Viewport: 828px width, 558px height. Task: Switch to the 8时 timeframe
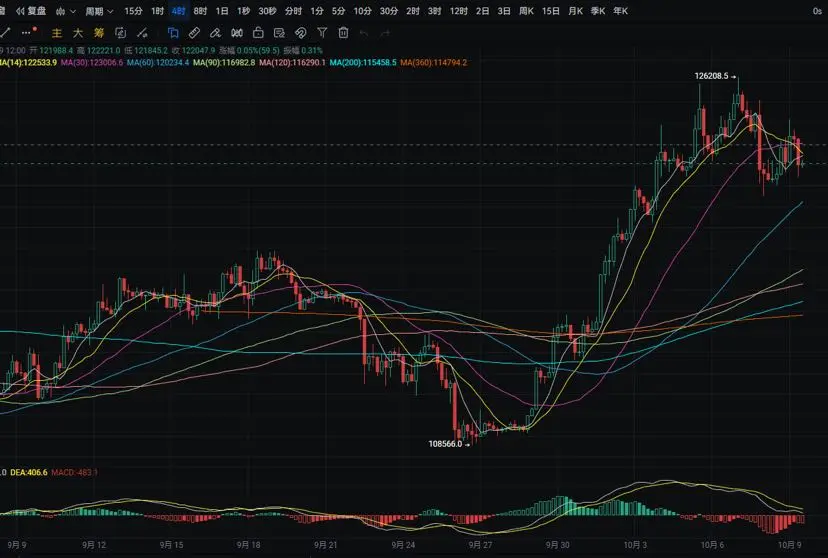click(x=200, y=11)
